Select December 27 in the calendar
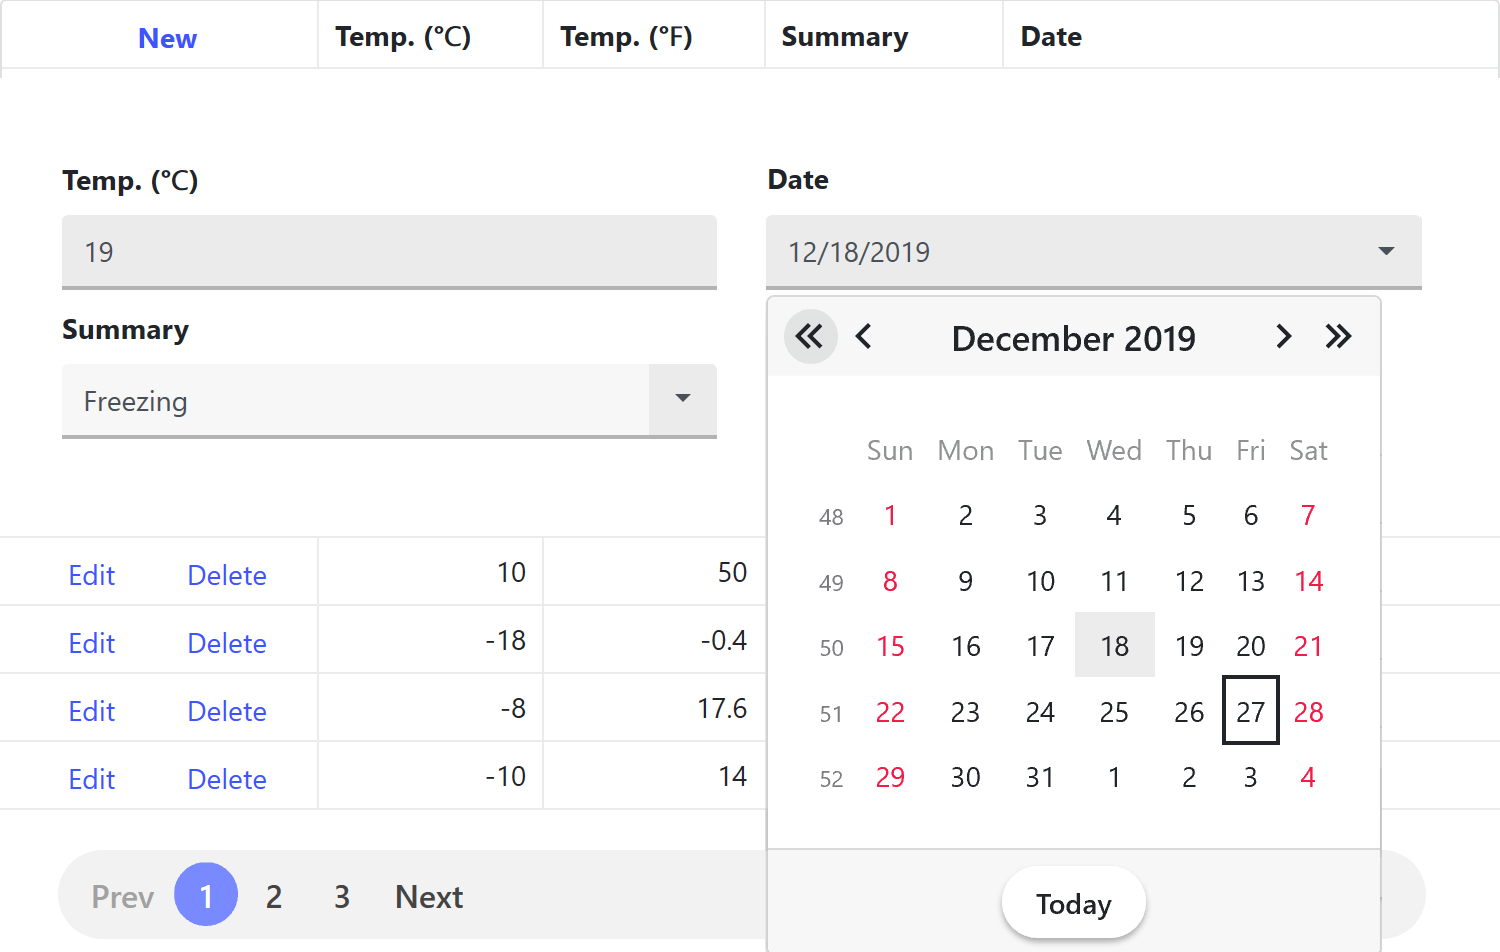This screenshot has height=952, width=1500. pos(1250,711)
